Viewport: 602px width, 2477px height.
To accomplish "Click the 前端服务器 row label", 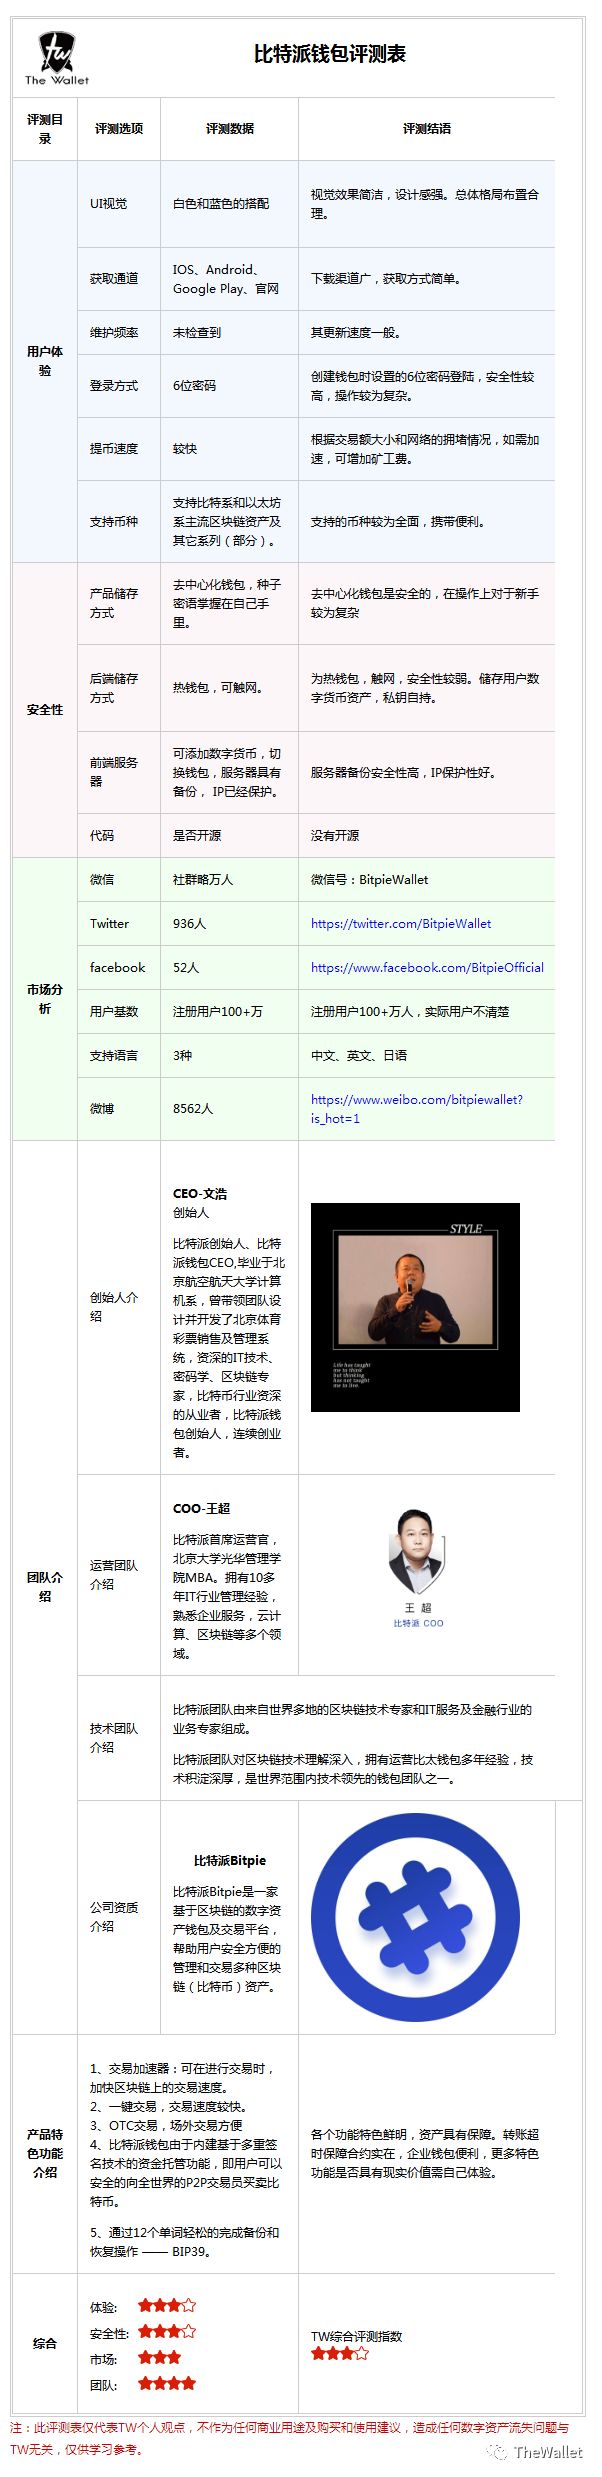I will coord(114,771).
